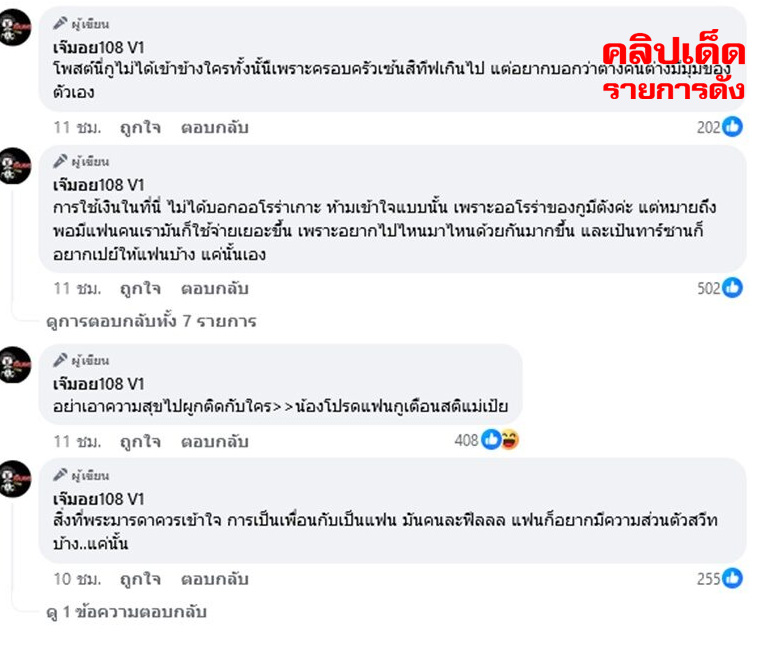Open the profile avatar of the third comment
The image size is (777, 665).
click(x=14, y=365)
